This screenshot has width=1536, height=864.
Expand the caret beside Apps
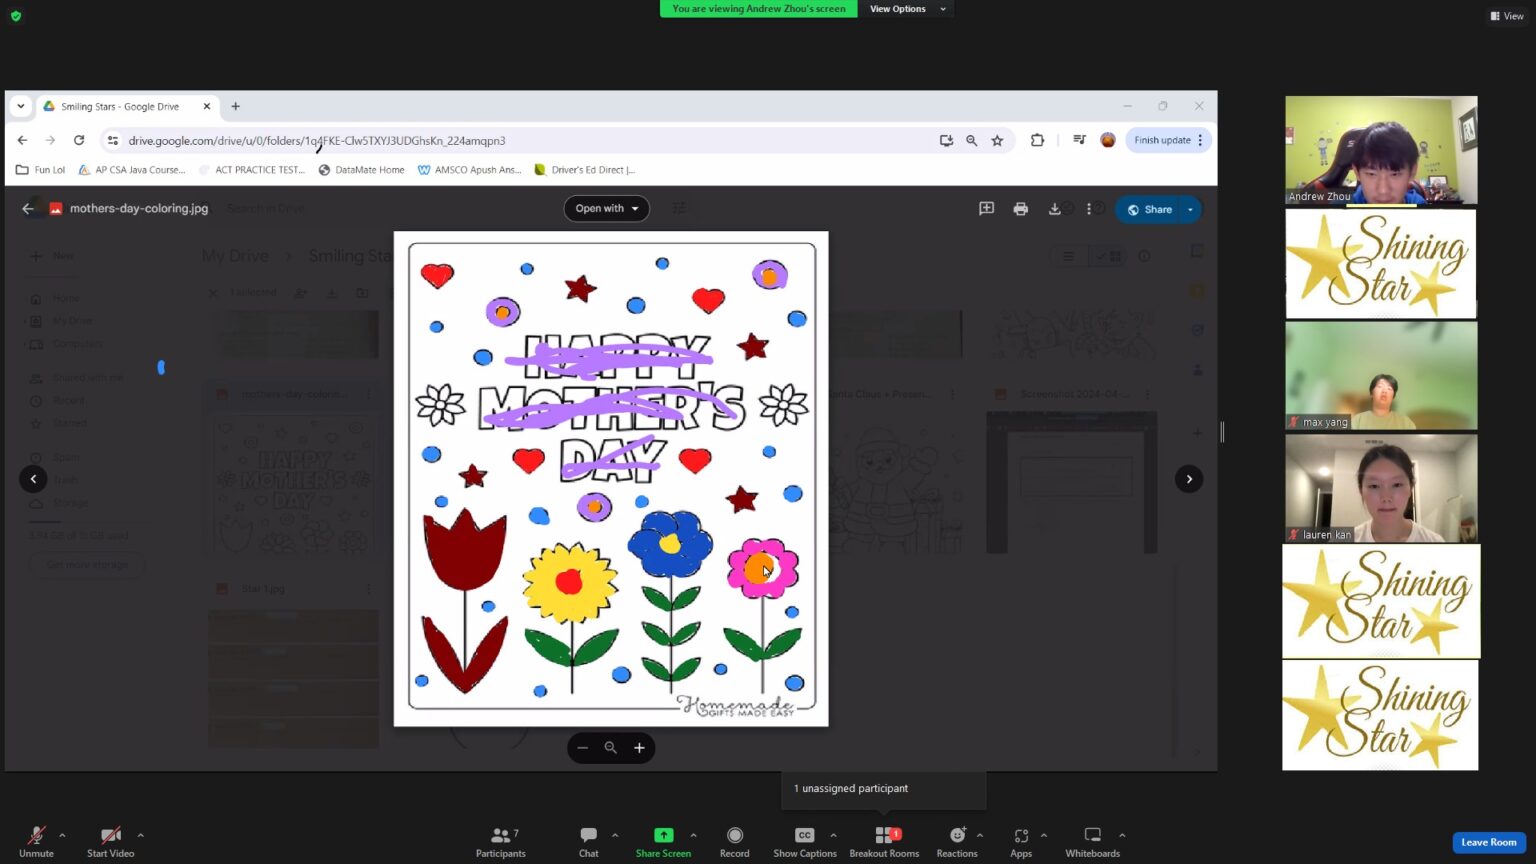pyautogui.click(x=1044, y=835)
